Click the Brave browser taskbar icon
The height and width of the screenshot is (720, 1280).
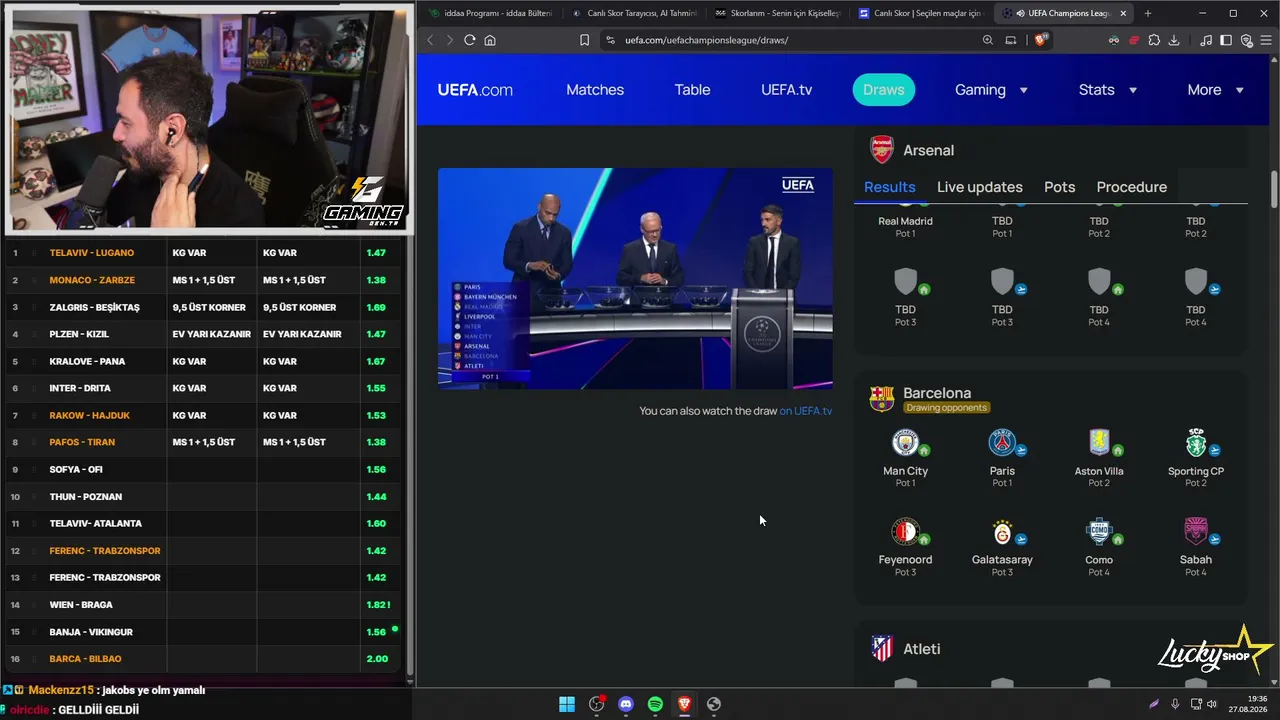(684, 704)
